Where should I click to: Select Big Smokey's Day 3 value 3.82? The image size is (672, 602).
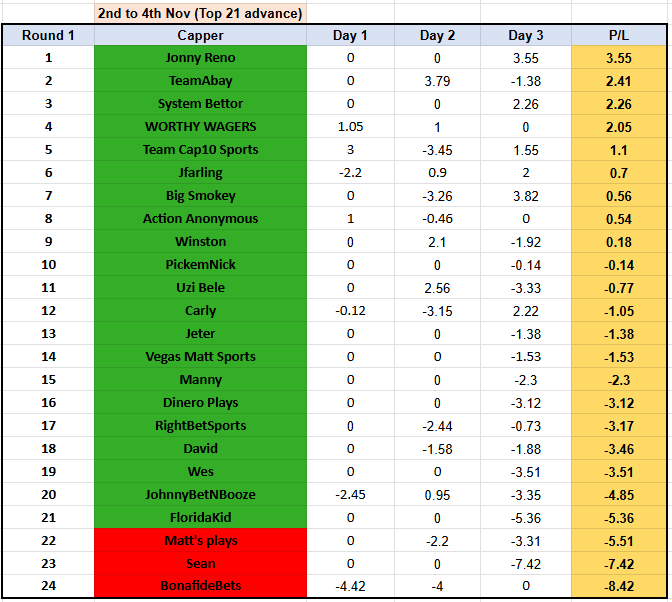point(526,196)
